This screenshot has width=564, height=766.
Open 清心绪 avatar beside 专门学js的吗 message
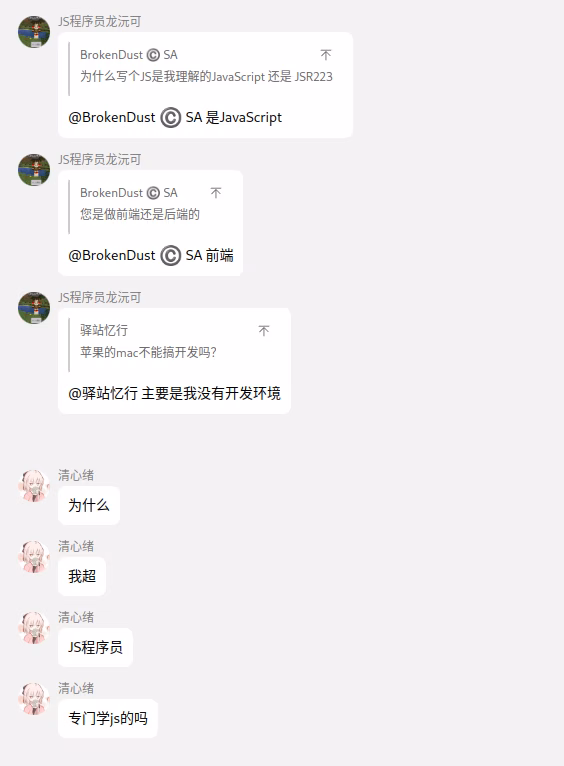pyautogui.click(x=34, y=699)
